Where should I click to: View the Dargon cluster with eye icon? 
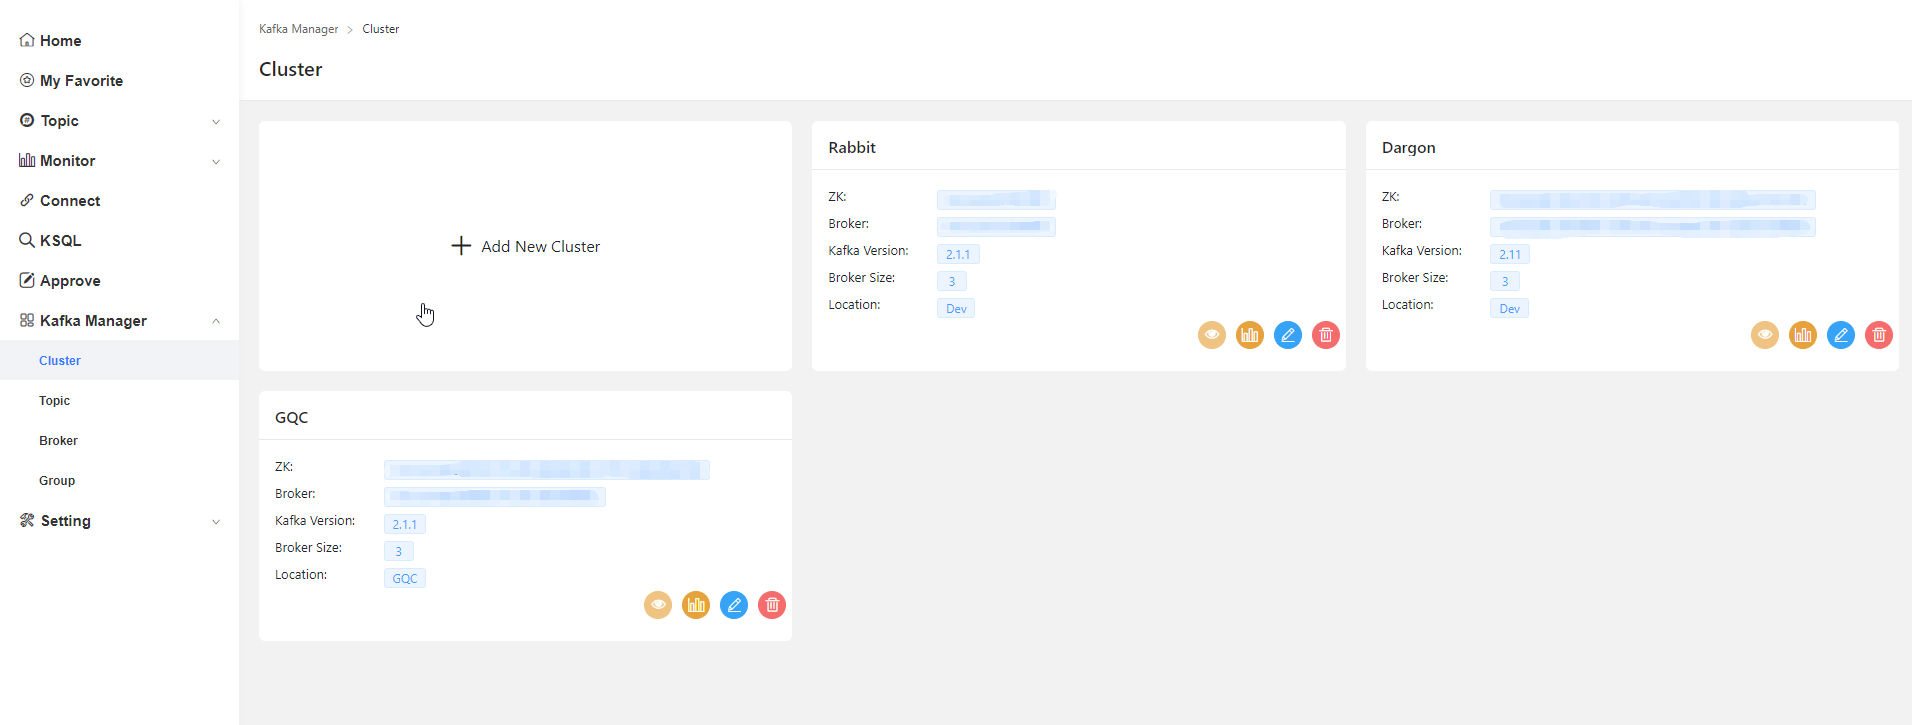tap(1765, 335)
